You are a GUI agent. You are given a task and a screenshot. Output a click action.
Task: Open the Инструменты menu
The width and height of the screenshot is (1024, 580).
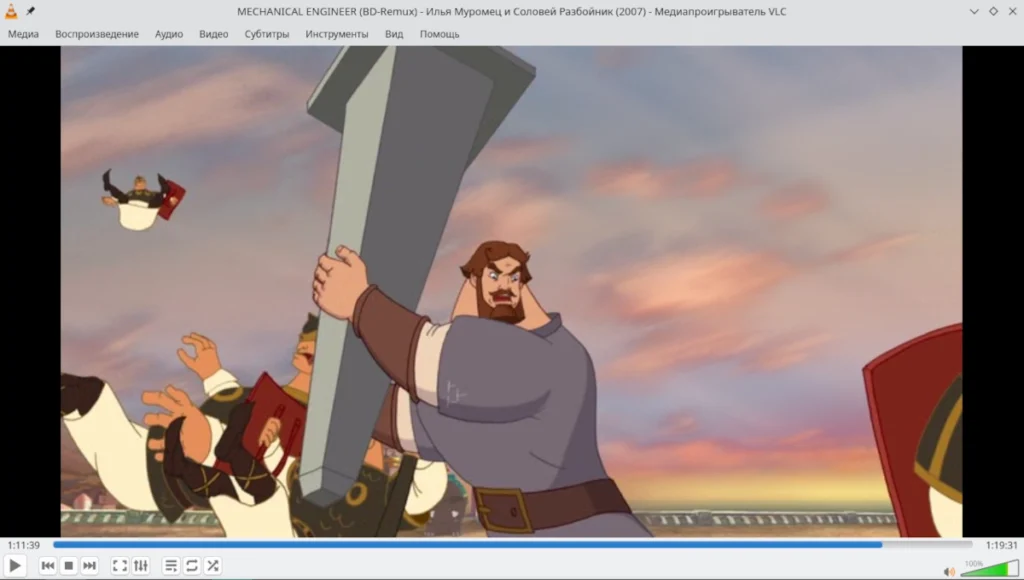336,34
